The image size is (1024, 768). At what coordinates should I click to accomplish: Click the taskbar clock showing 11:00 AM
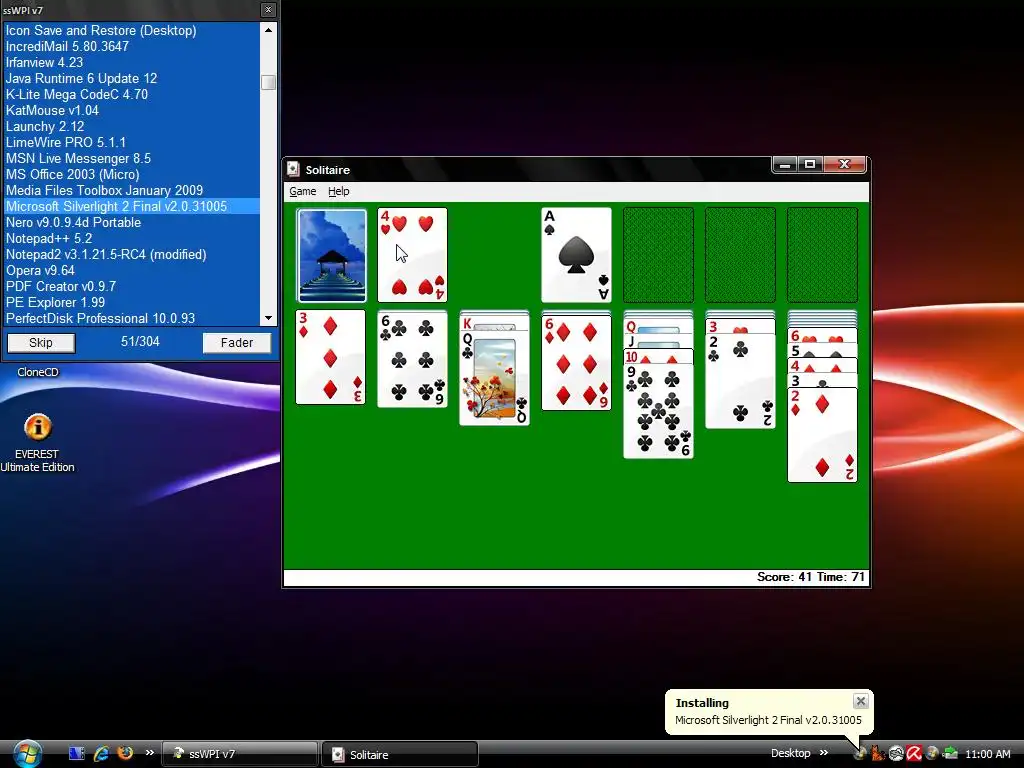987,754
